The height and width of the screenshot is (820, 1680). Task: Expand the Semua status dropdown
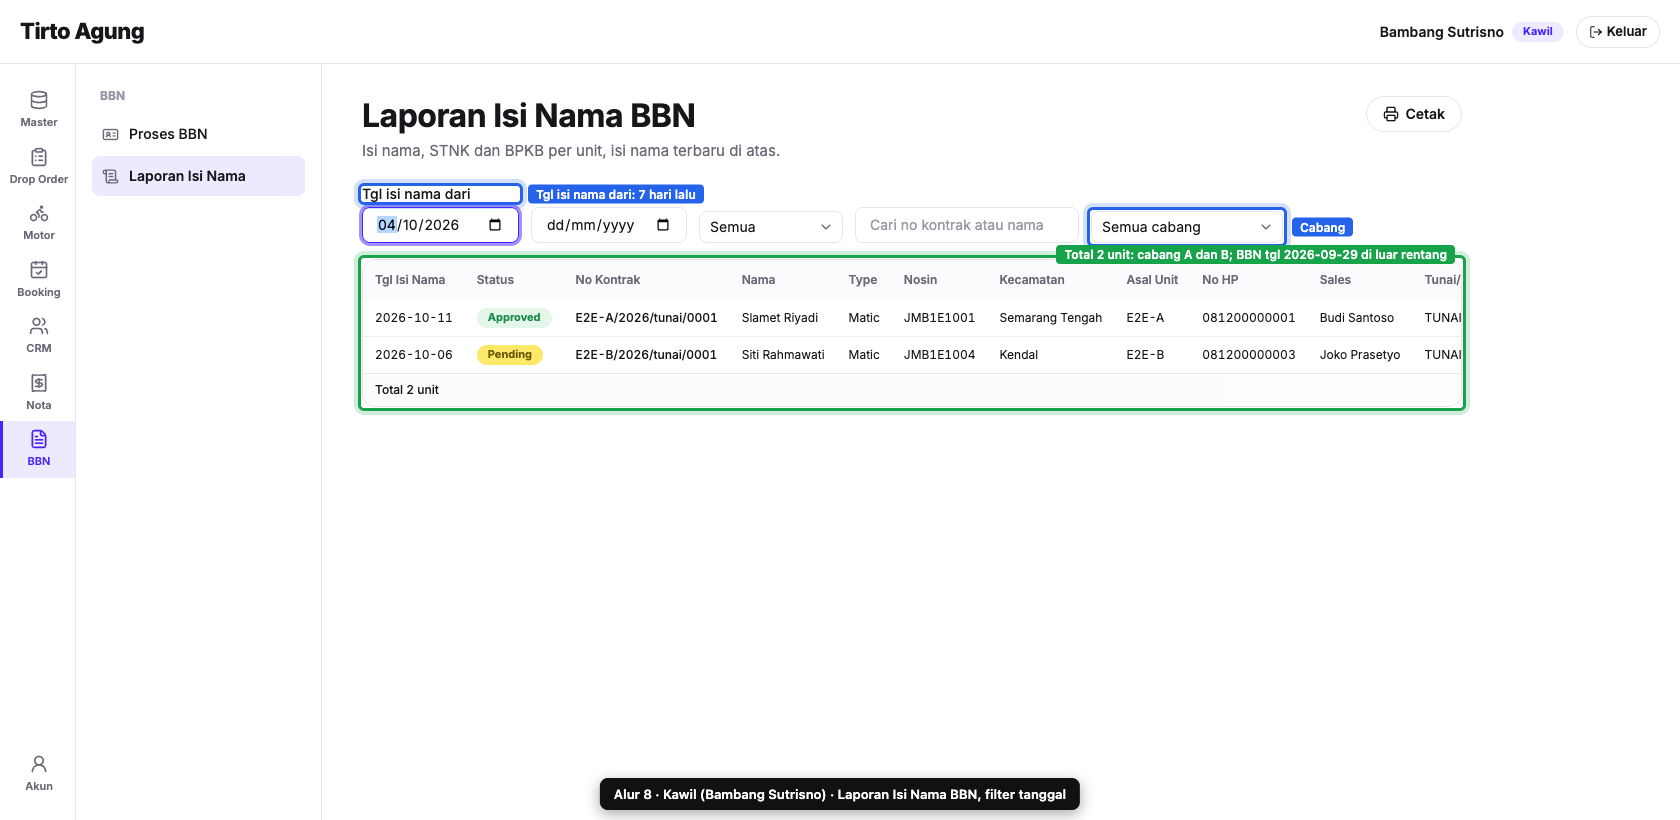[771, 227]
